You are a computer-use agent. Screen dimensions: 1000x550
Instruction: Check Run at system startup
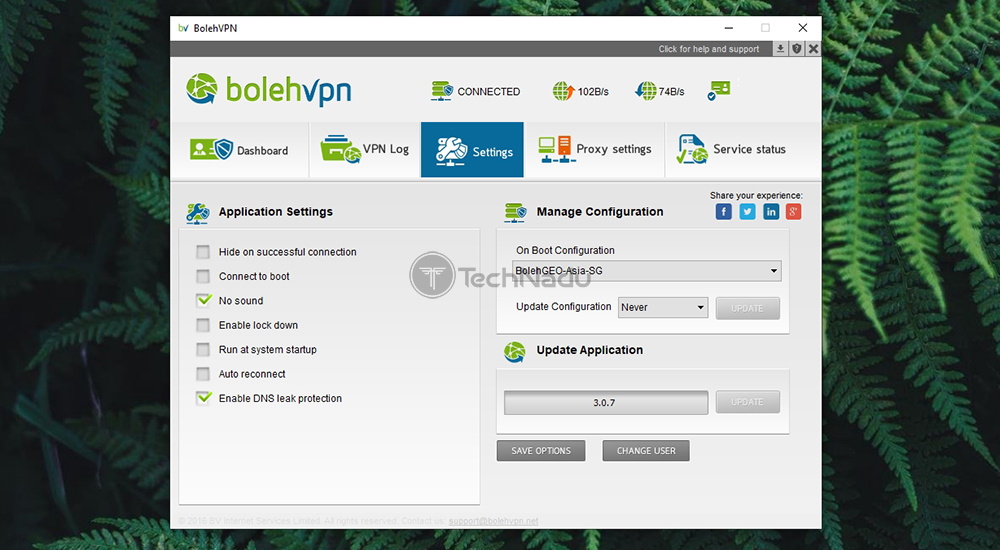pos(203,350)
